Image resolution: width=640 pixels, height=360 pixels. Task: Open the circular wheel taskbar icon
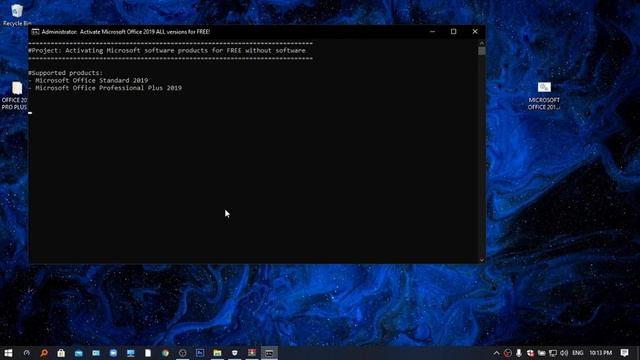pos(182,353)
